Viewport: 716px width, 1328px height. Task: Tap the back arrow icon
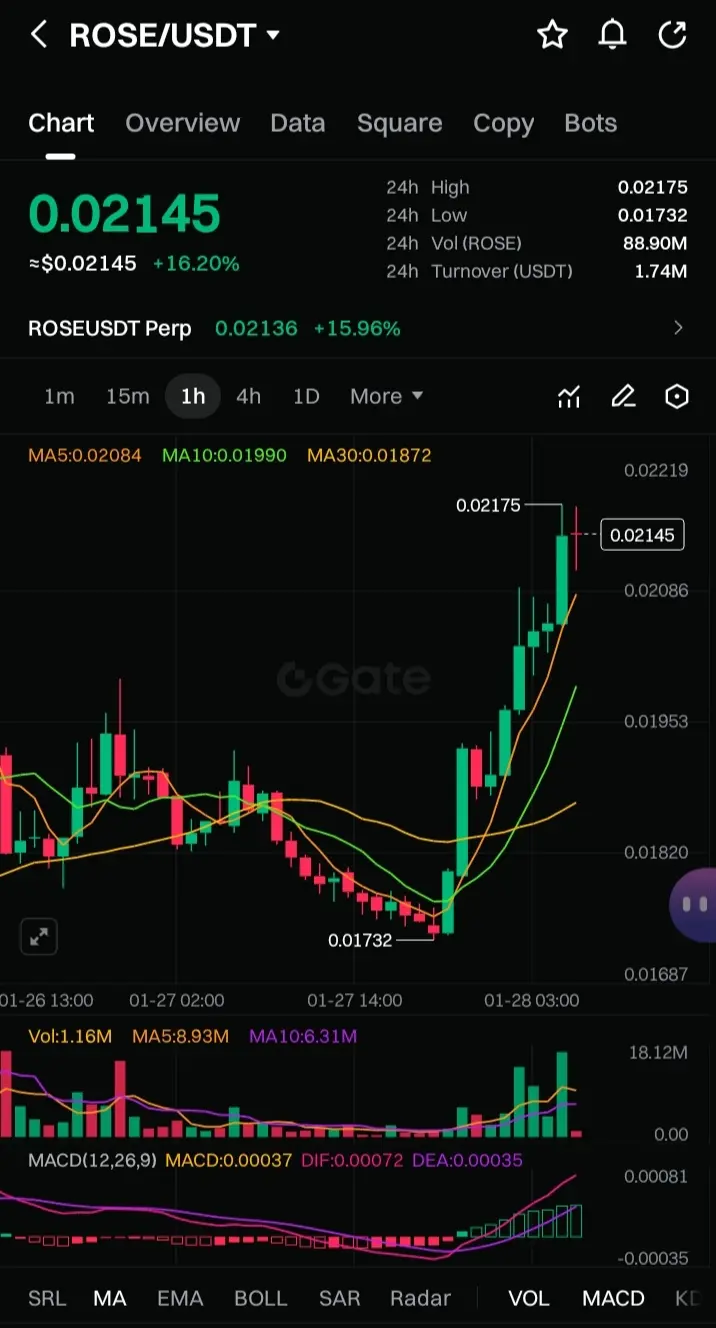pos(38,35)
